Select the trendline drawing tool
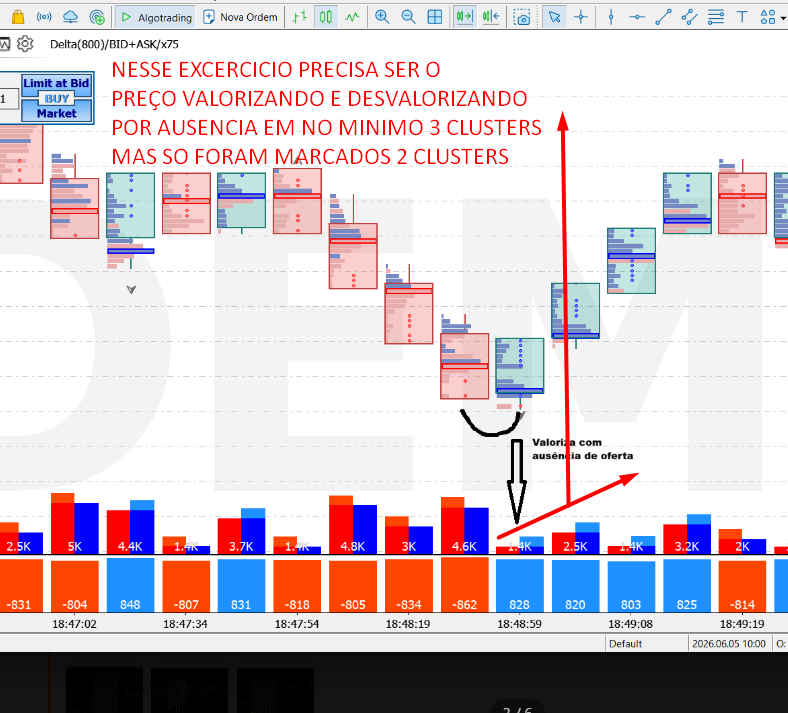The width and height of the screenshot is (788, 713). (x=663, y=17)
